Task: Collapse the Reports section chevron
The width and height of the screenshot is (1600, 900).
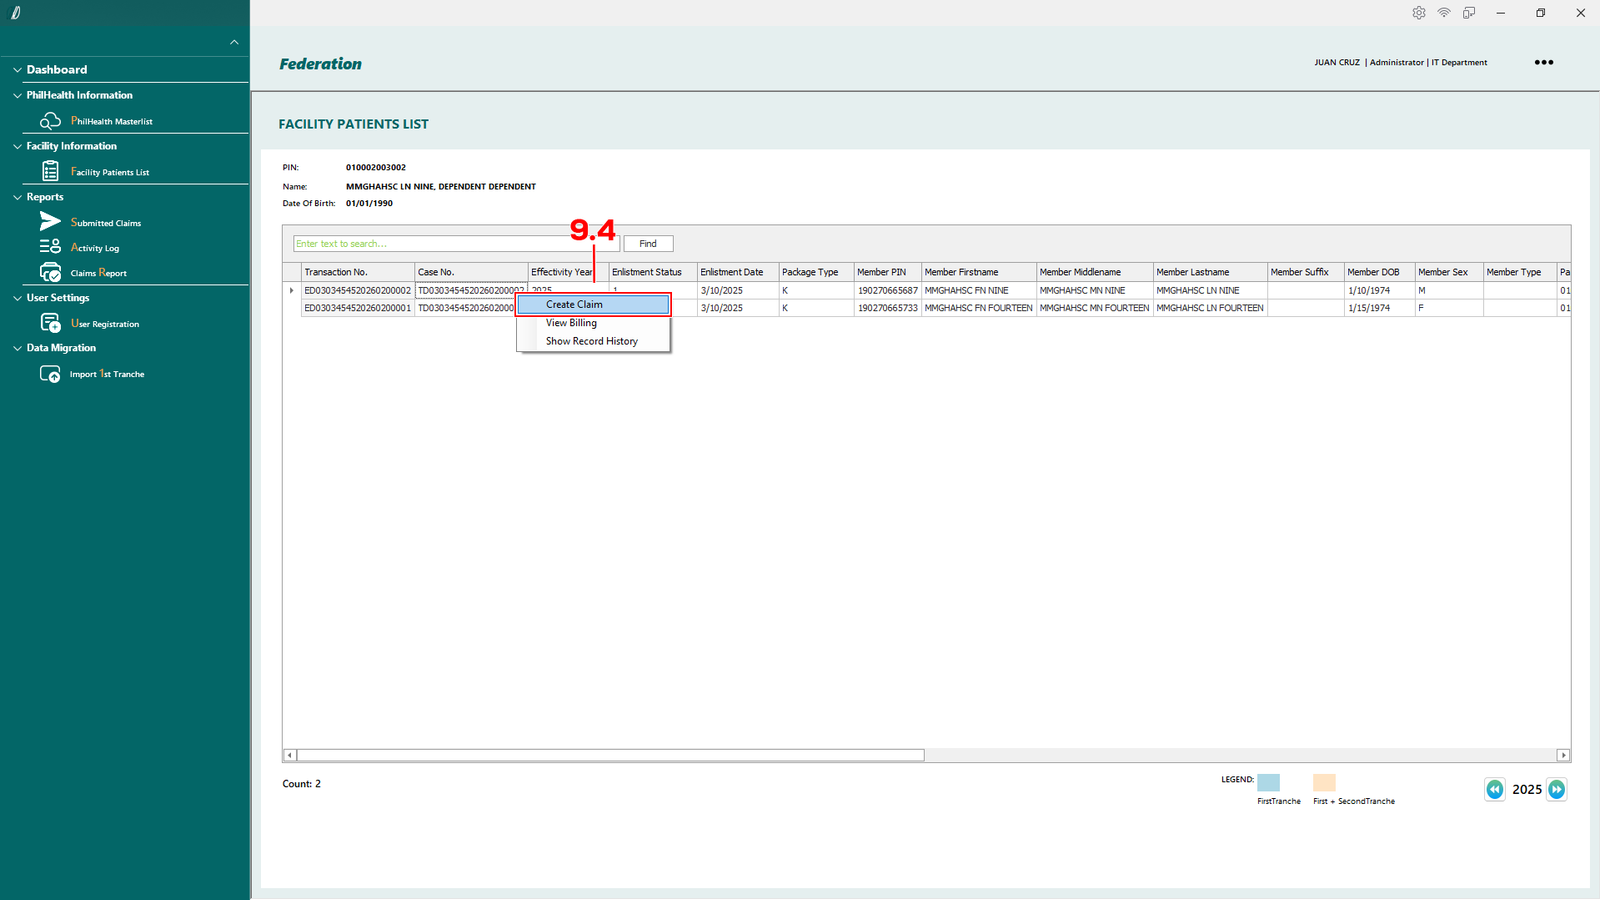Action: tap(17, 197)
